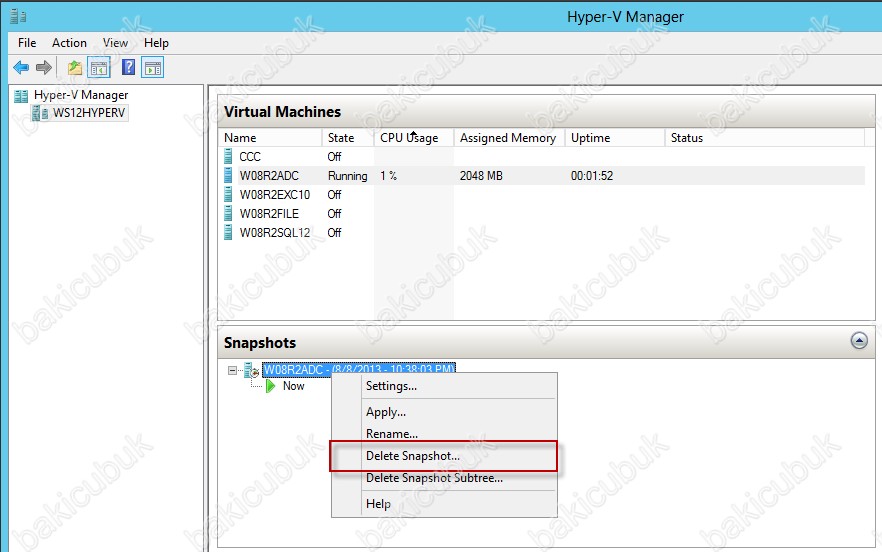Select the W08R2FILE virtual machine name
Image resolution: width=882 pixels, height=552 pixels.
pos(269,214)
